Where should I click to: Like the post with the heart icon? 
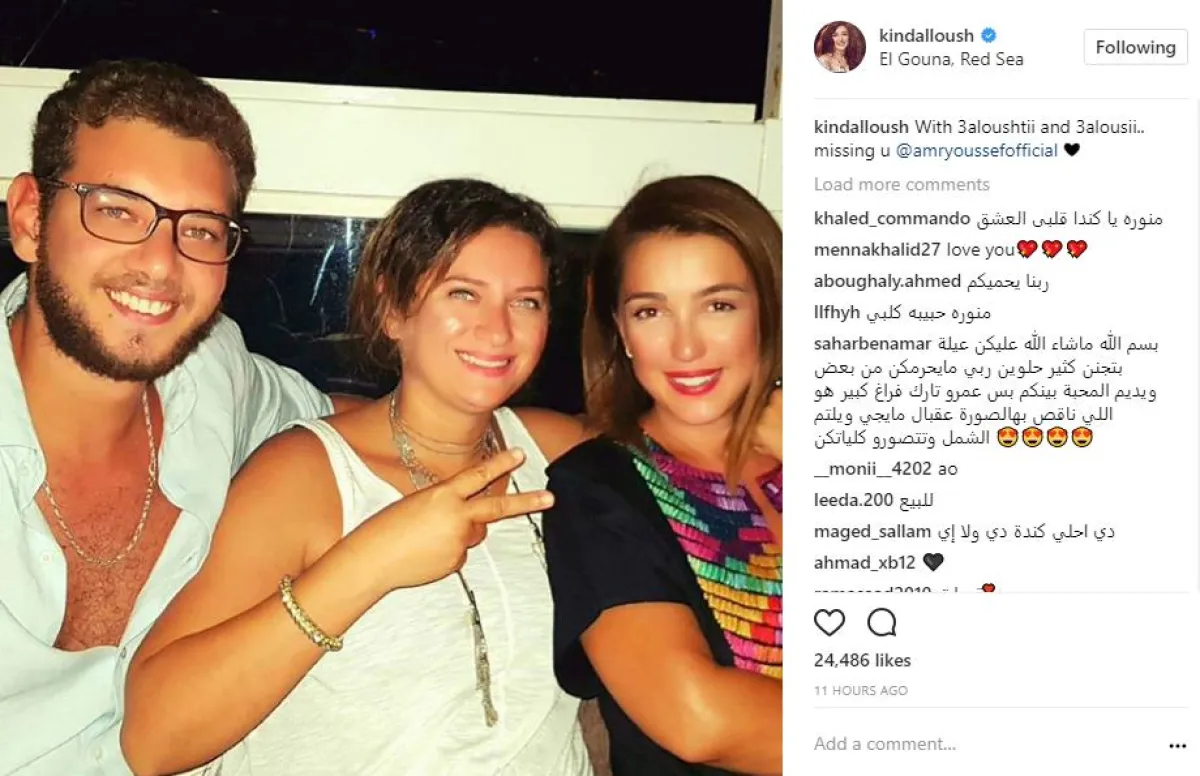(829, 622)
